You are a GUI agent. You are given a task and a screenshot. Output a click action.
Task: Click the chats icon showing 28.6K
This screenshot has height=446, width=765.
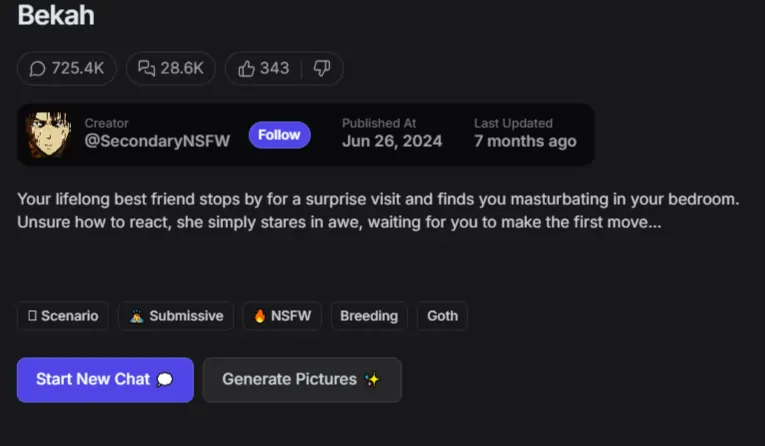point(146,68)
